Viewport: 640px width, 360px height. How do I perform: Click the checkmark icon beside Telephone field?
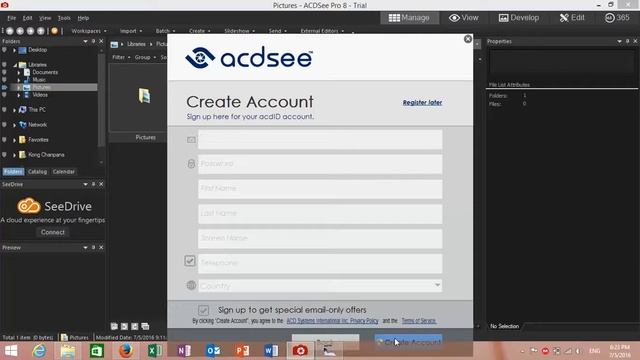pyautogui.click(x=190, y=261)
